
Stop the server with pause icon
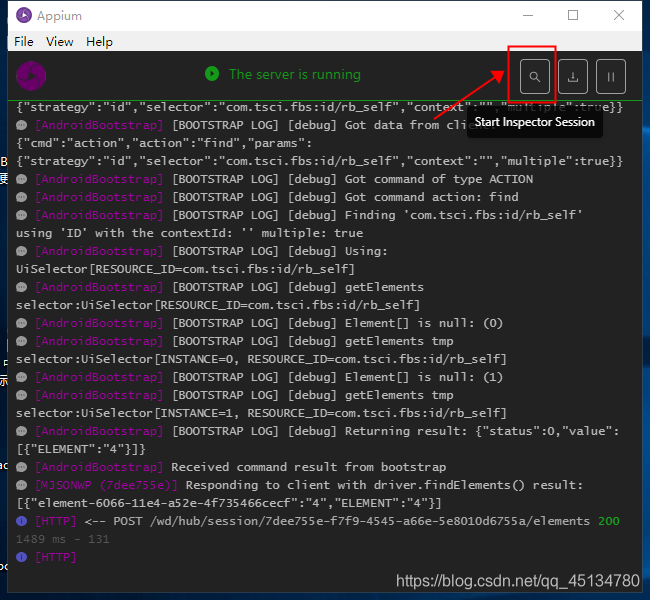[611, 77]
